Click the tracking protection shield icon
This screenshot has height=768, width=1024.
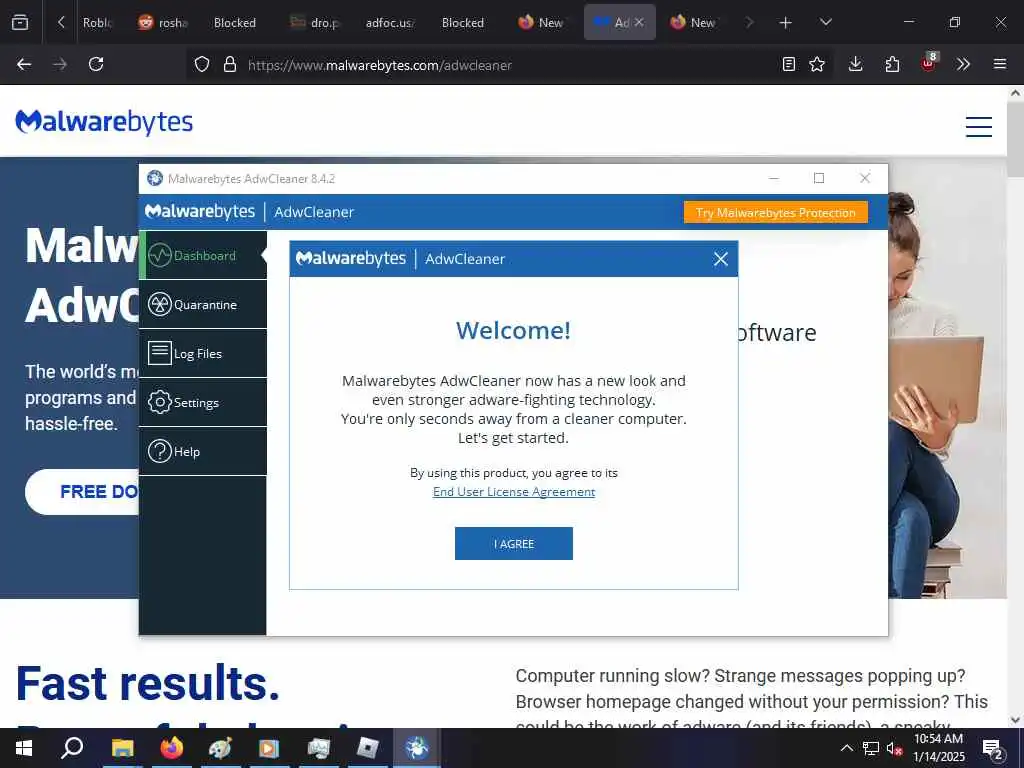(x=202, y=65)
